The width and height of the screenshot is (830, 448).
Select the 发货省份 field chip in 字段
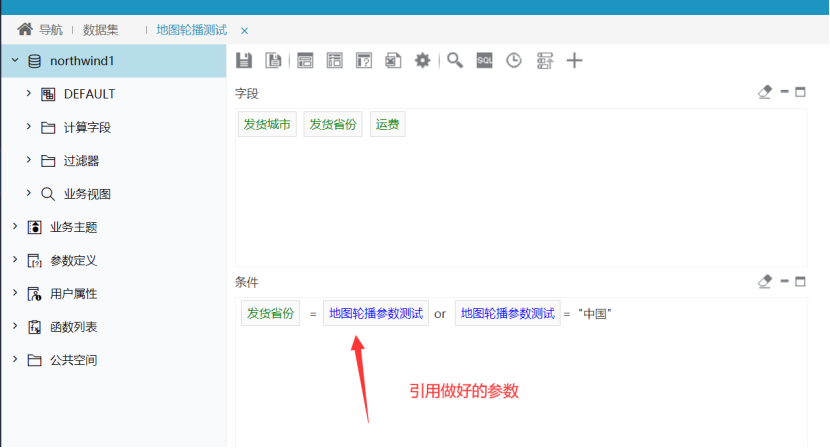coord(333,124)
